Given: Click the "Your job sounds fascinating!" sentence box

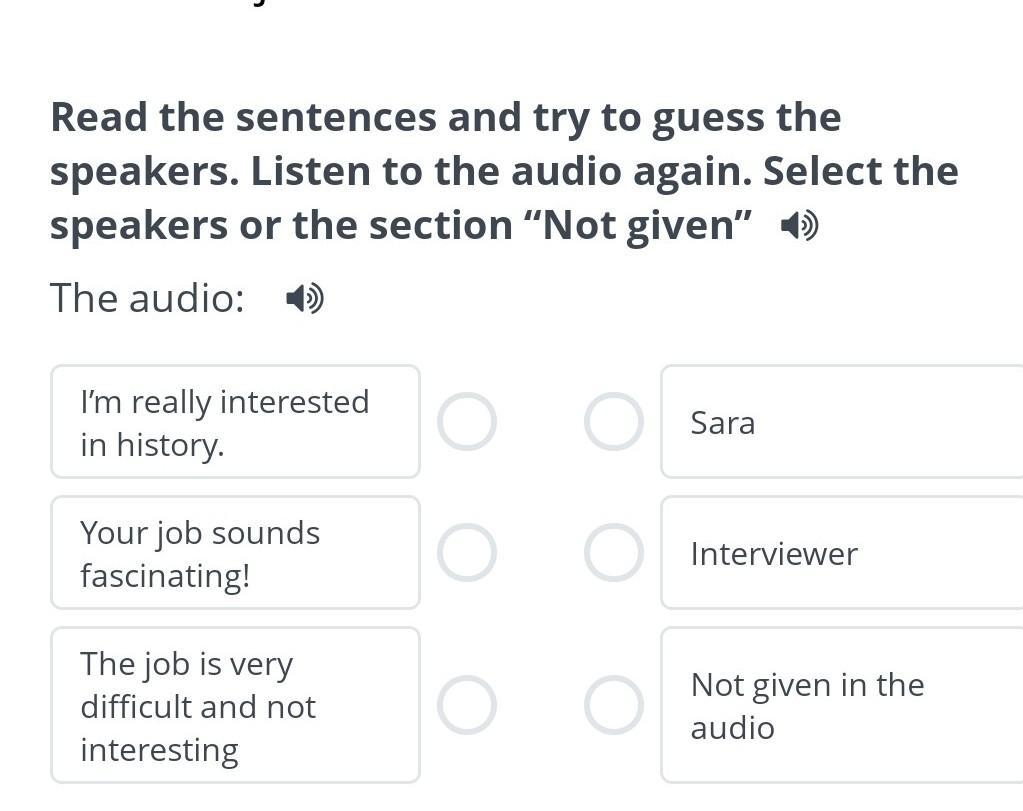Looking at the screenshot, I should 235,553.
